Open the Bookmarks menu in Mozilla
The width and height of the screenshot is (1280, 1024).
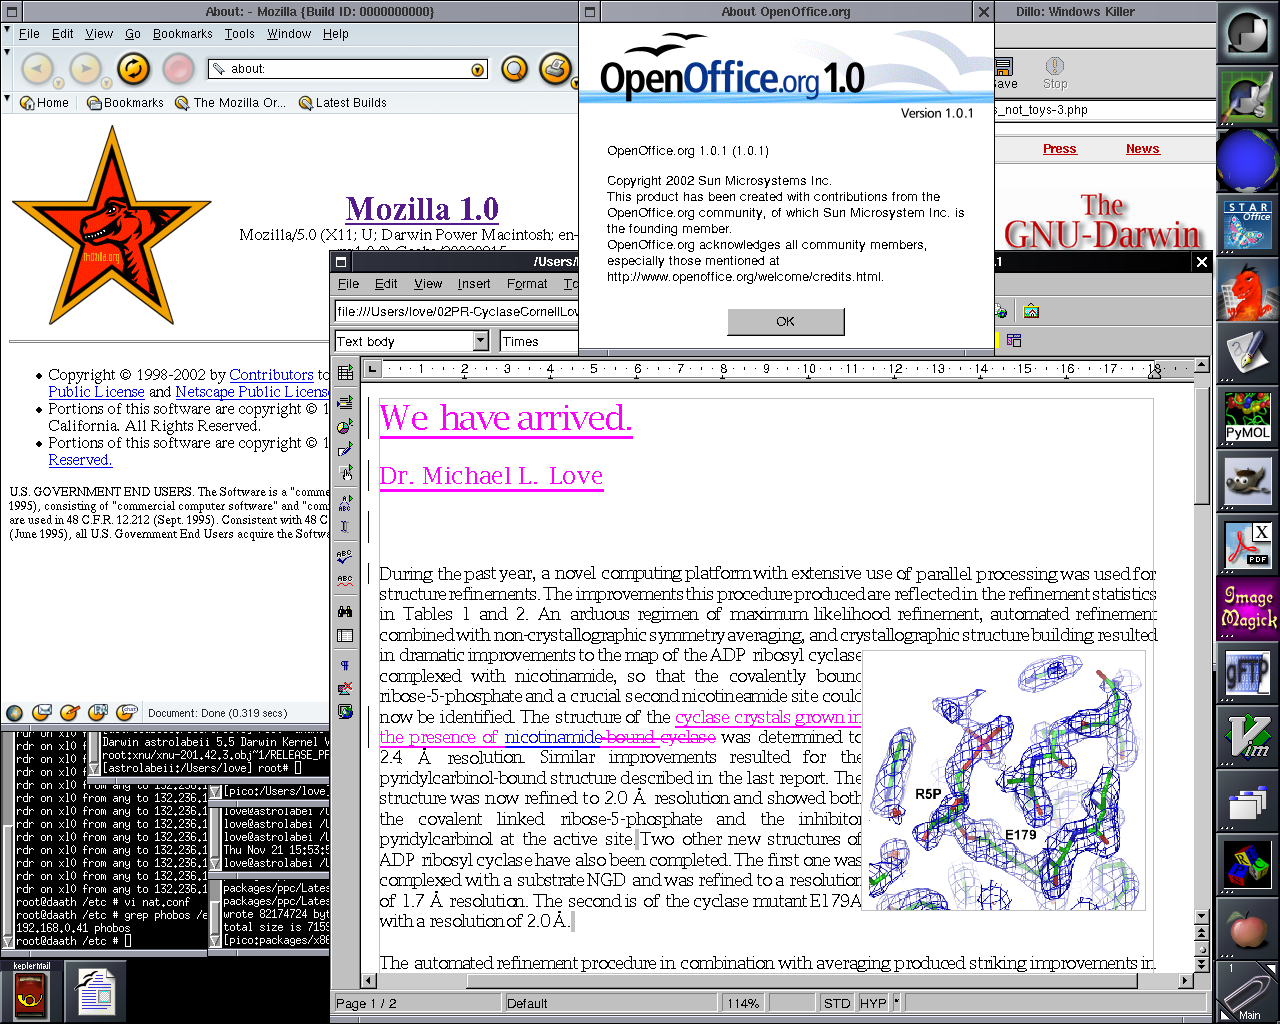point(182,34)
